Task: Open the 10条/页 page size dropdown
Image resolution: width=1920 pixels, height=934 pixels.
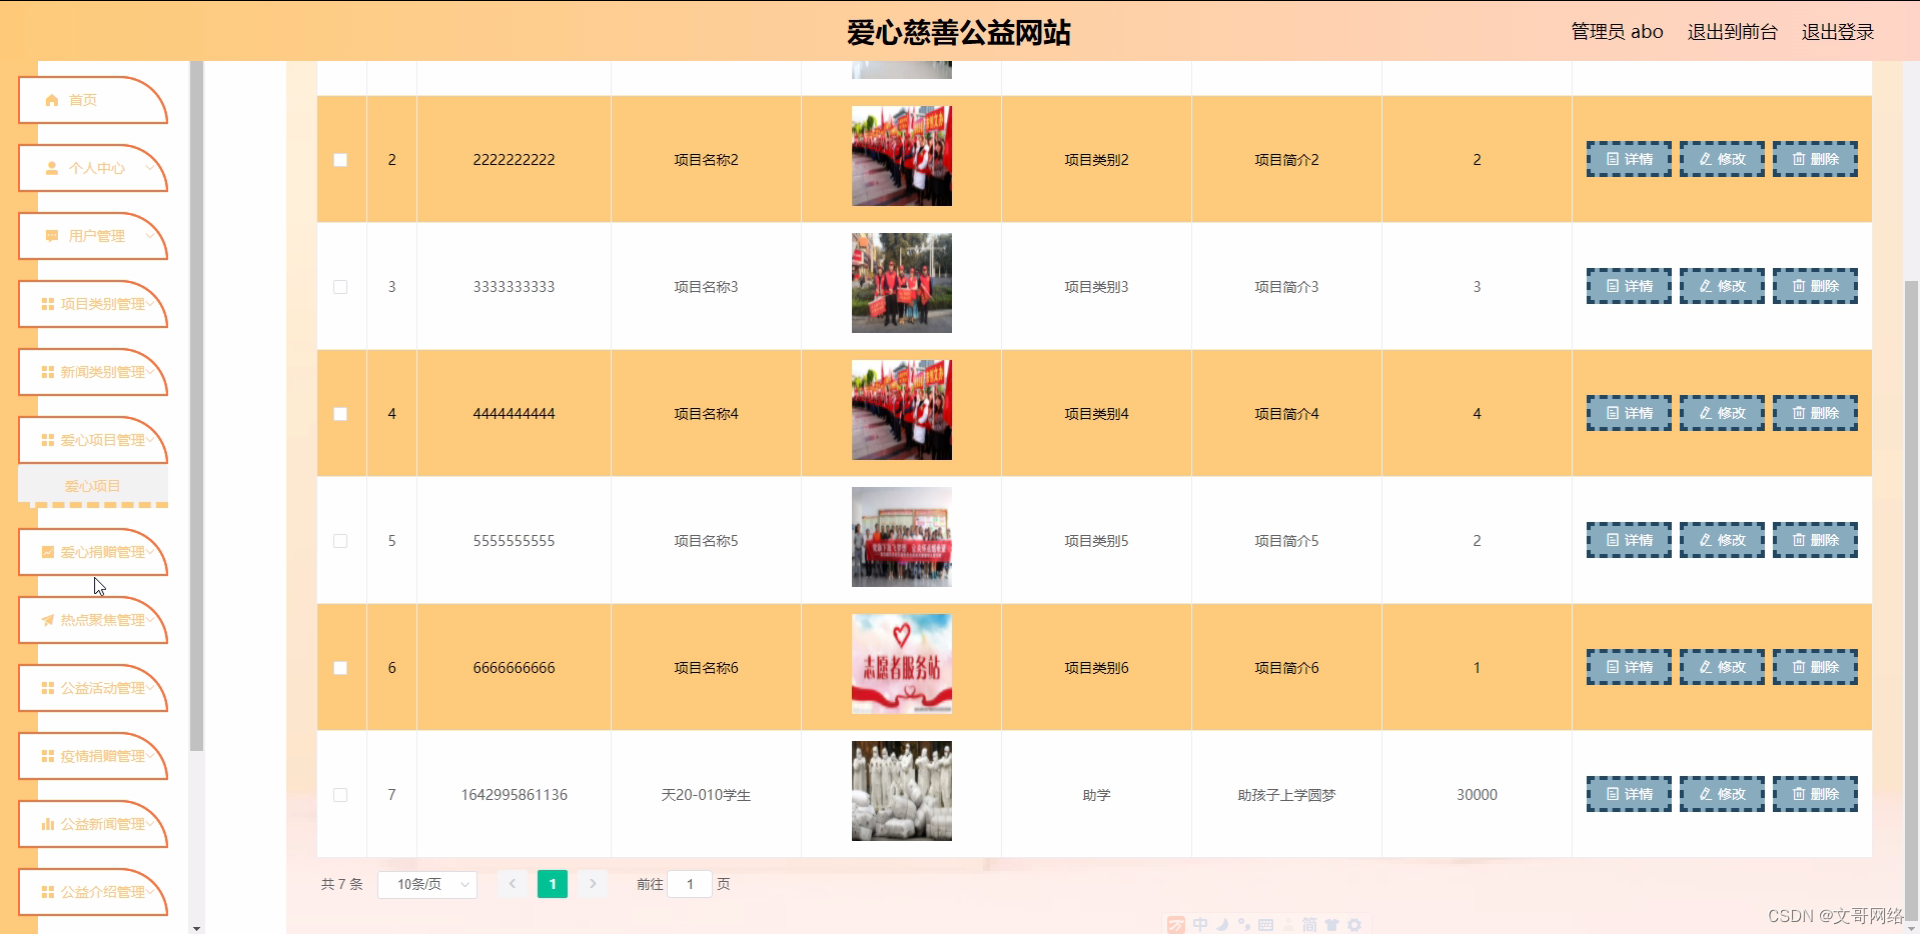Action: point(427,884)
